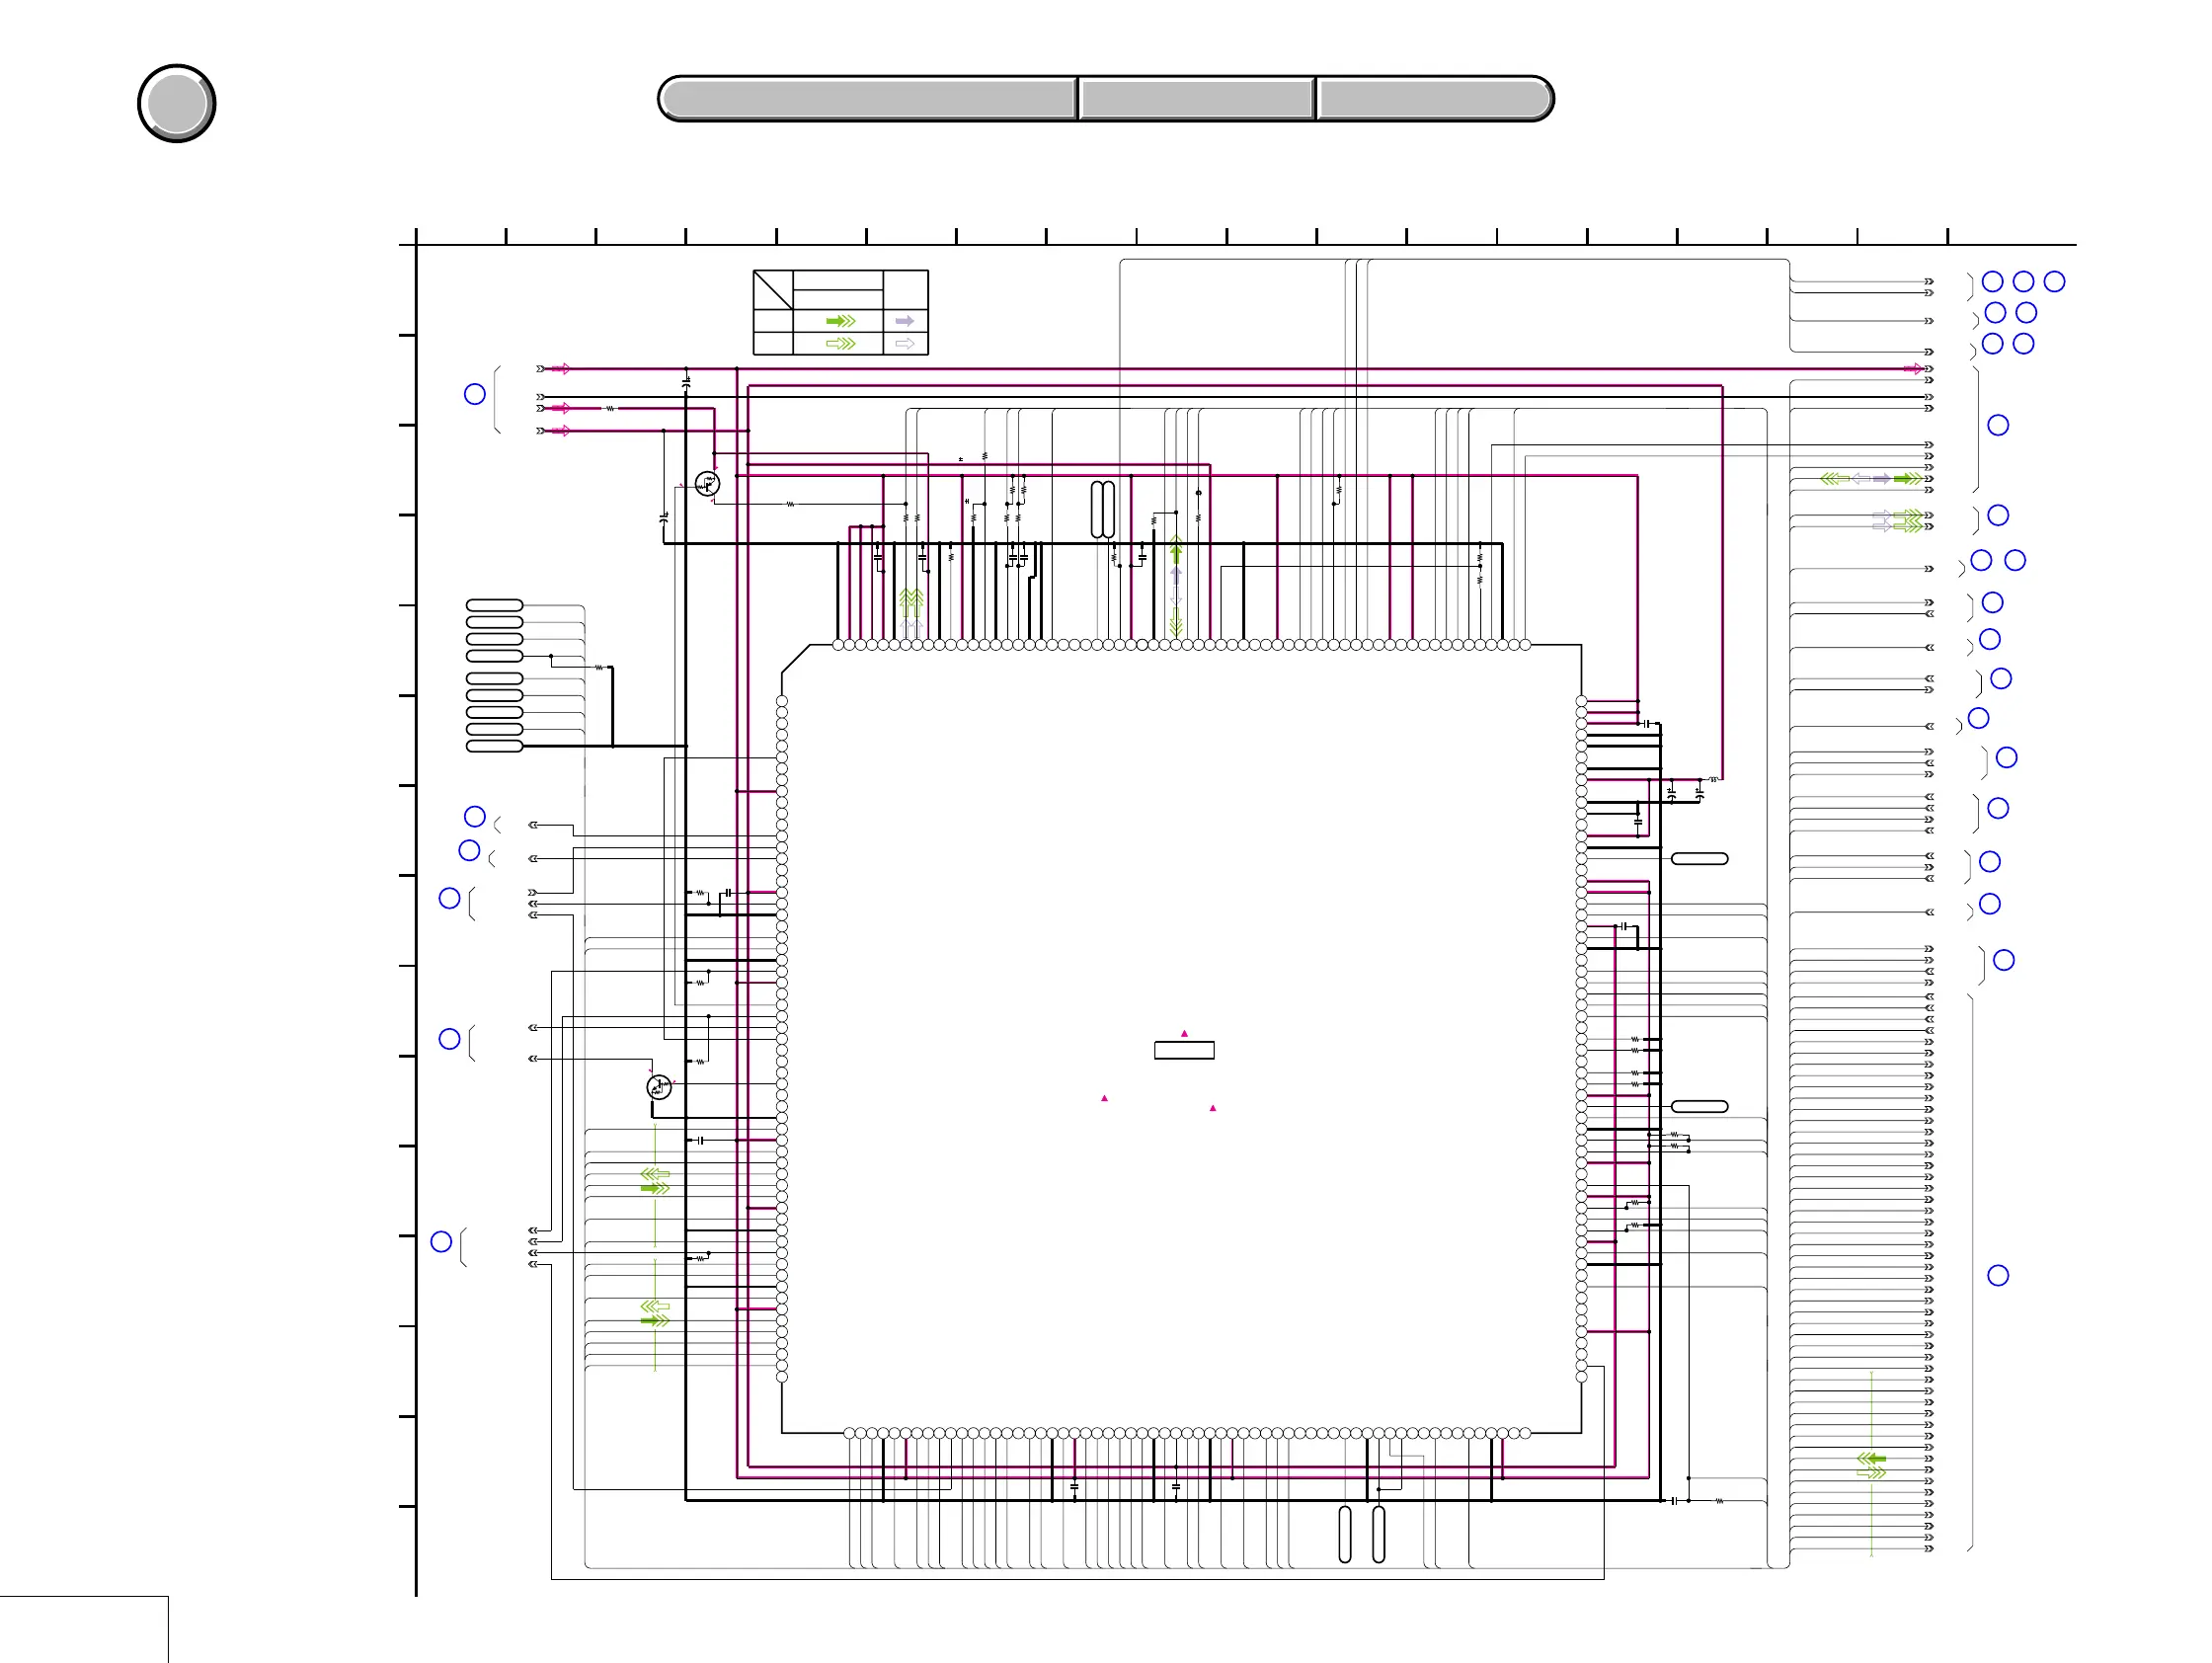Click the diagonally split cell of legend table
This screenshot has height=1663, width=2212.
point(772,290)
